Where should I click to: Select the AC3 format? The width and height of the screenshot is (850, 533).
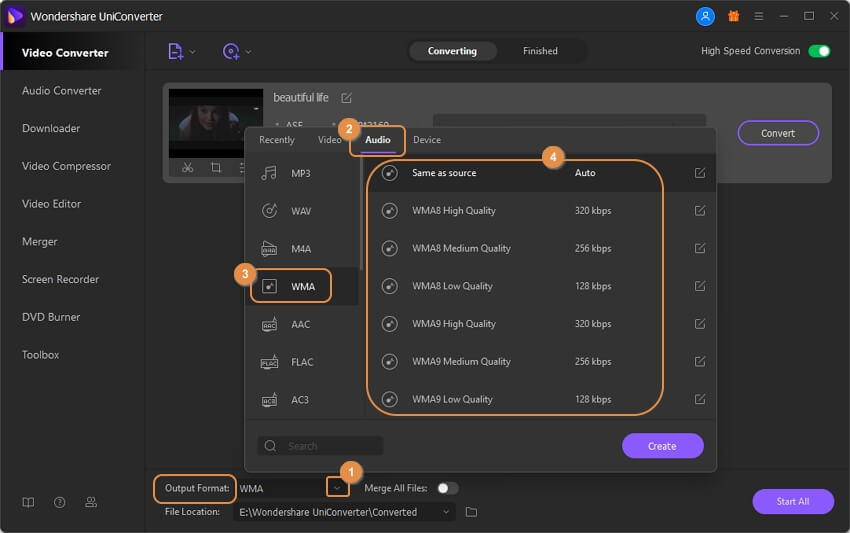[301, 400]
